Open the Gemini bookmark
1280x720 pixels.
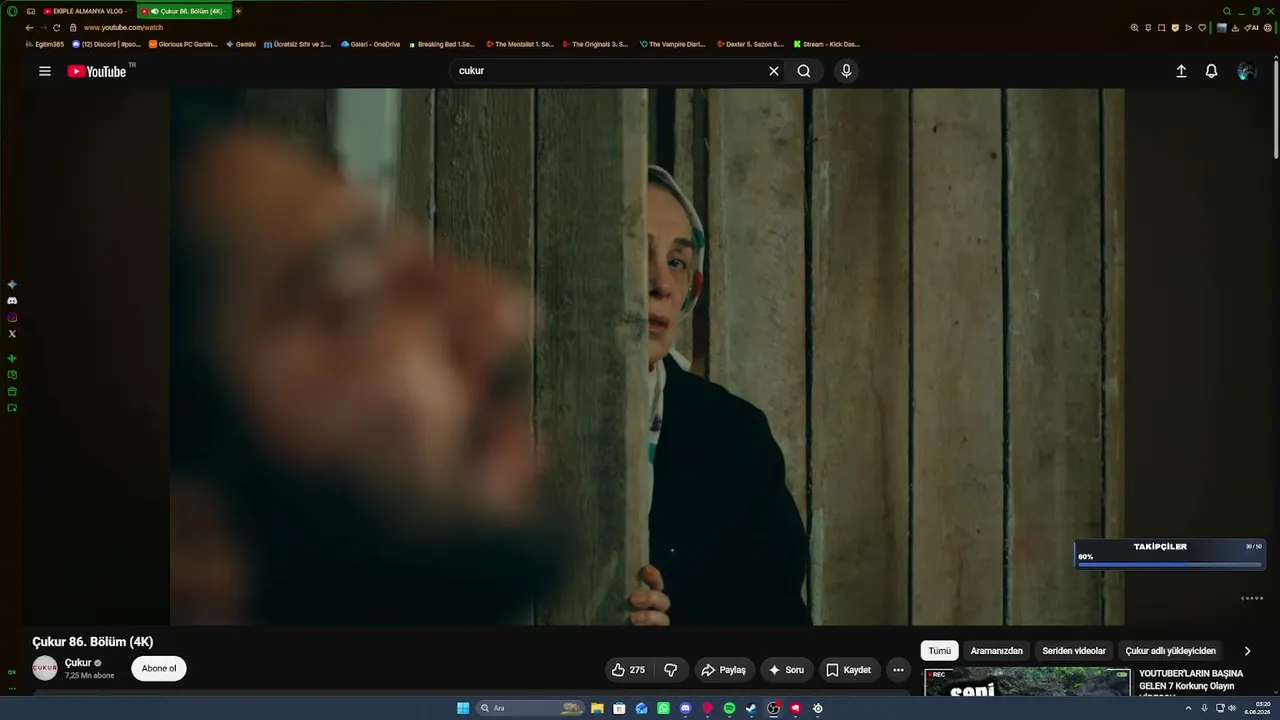241,44
